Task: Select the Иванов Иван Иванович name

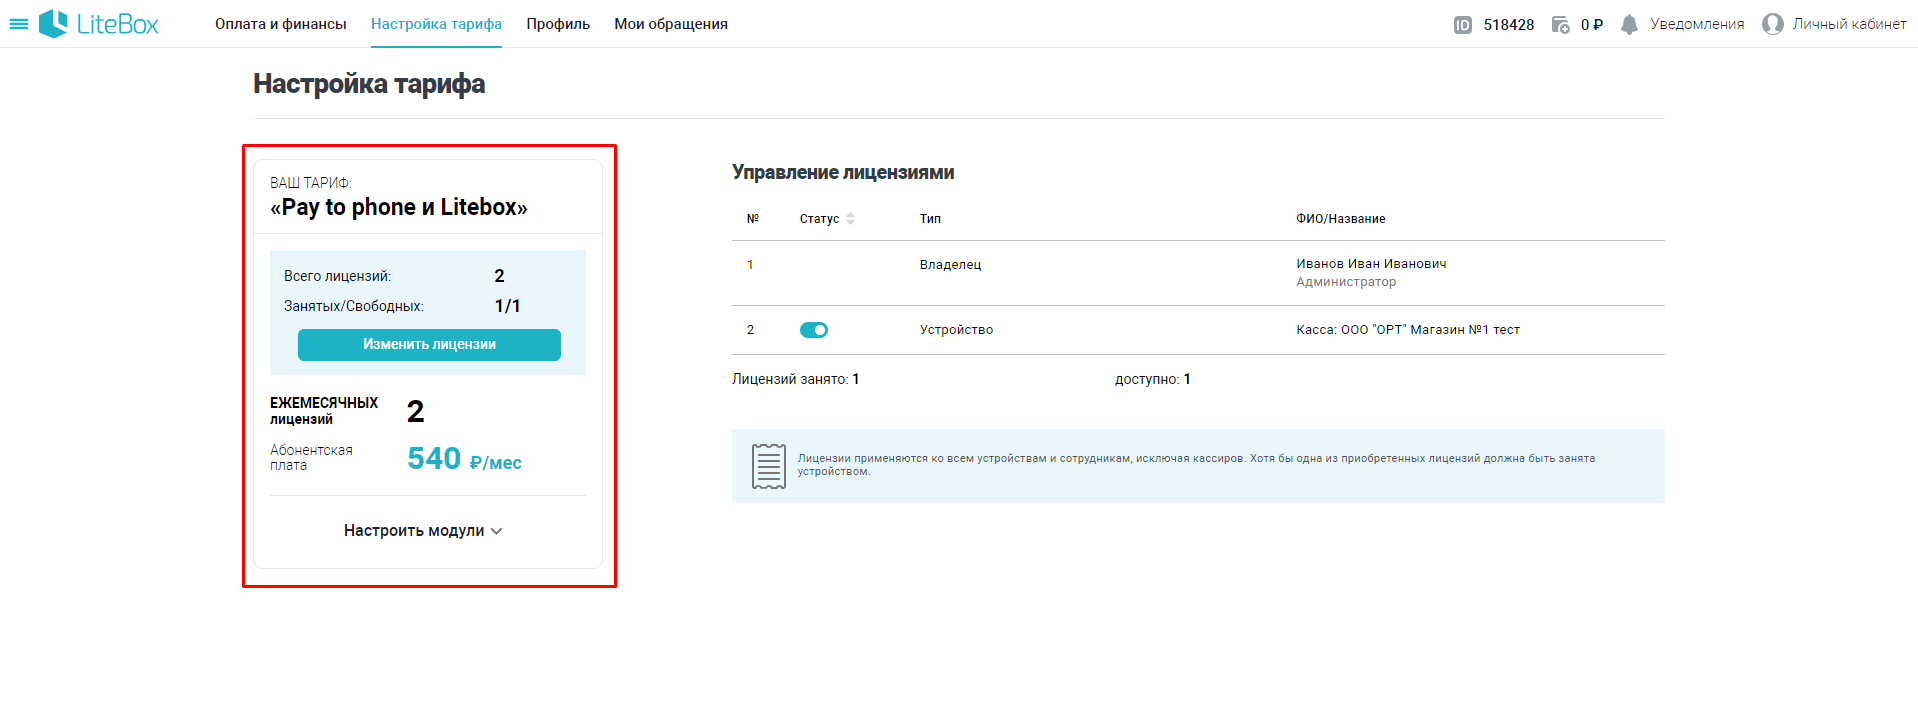Action: [1371, 264]
